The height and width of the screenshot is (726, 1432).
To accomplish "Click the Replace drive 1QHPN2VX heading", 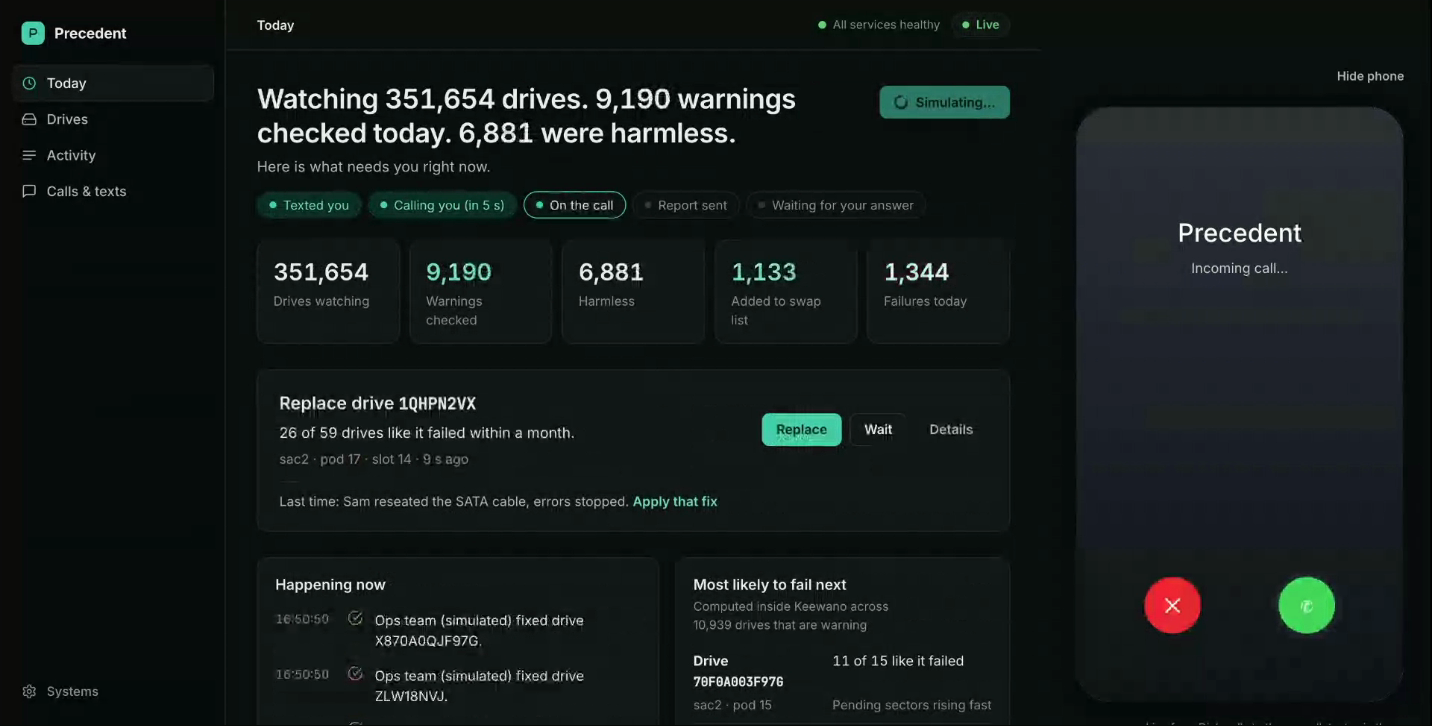I will point(378,404).
